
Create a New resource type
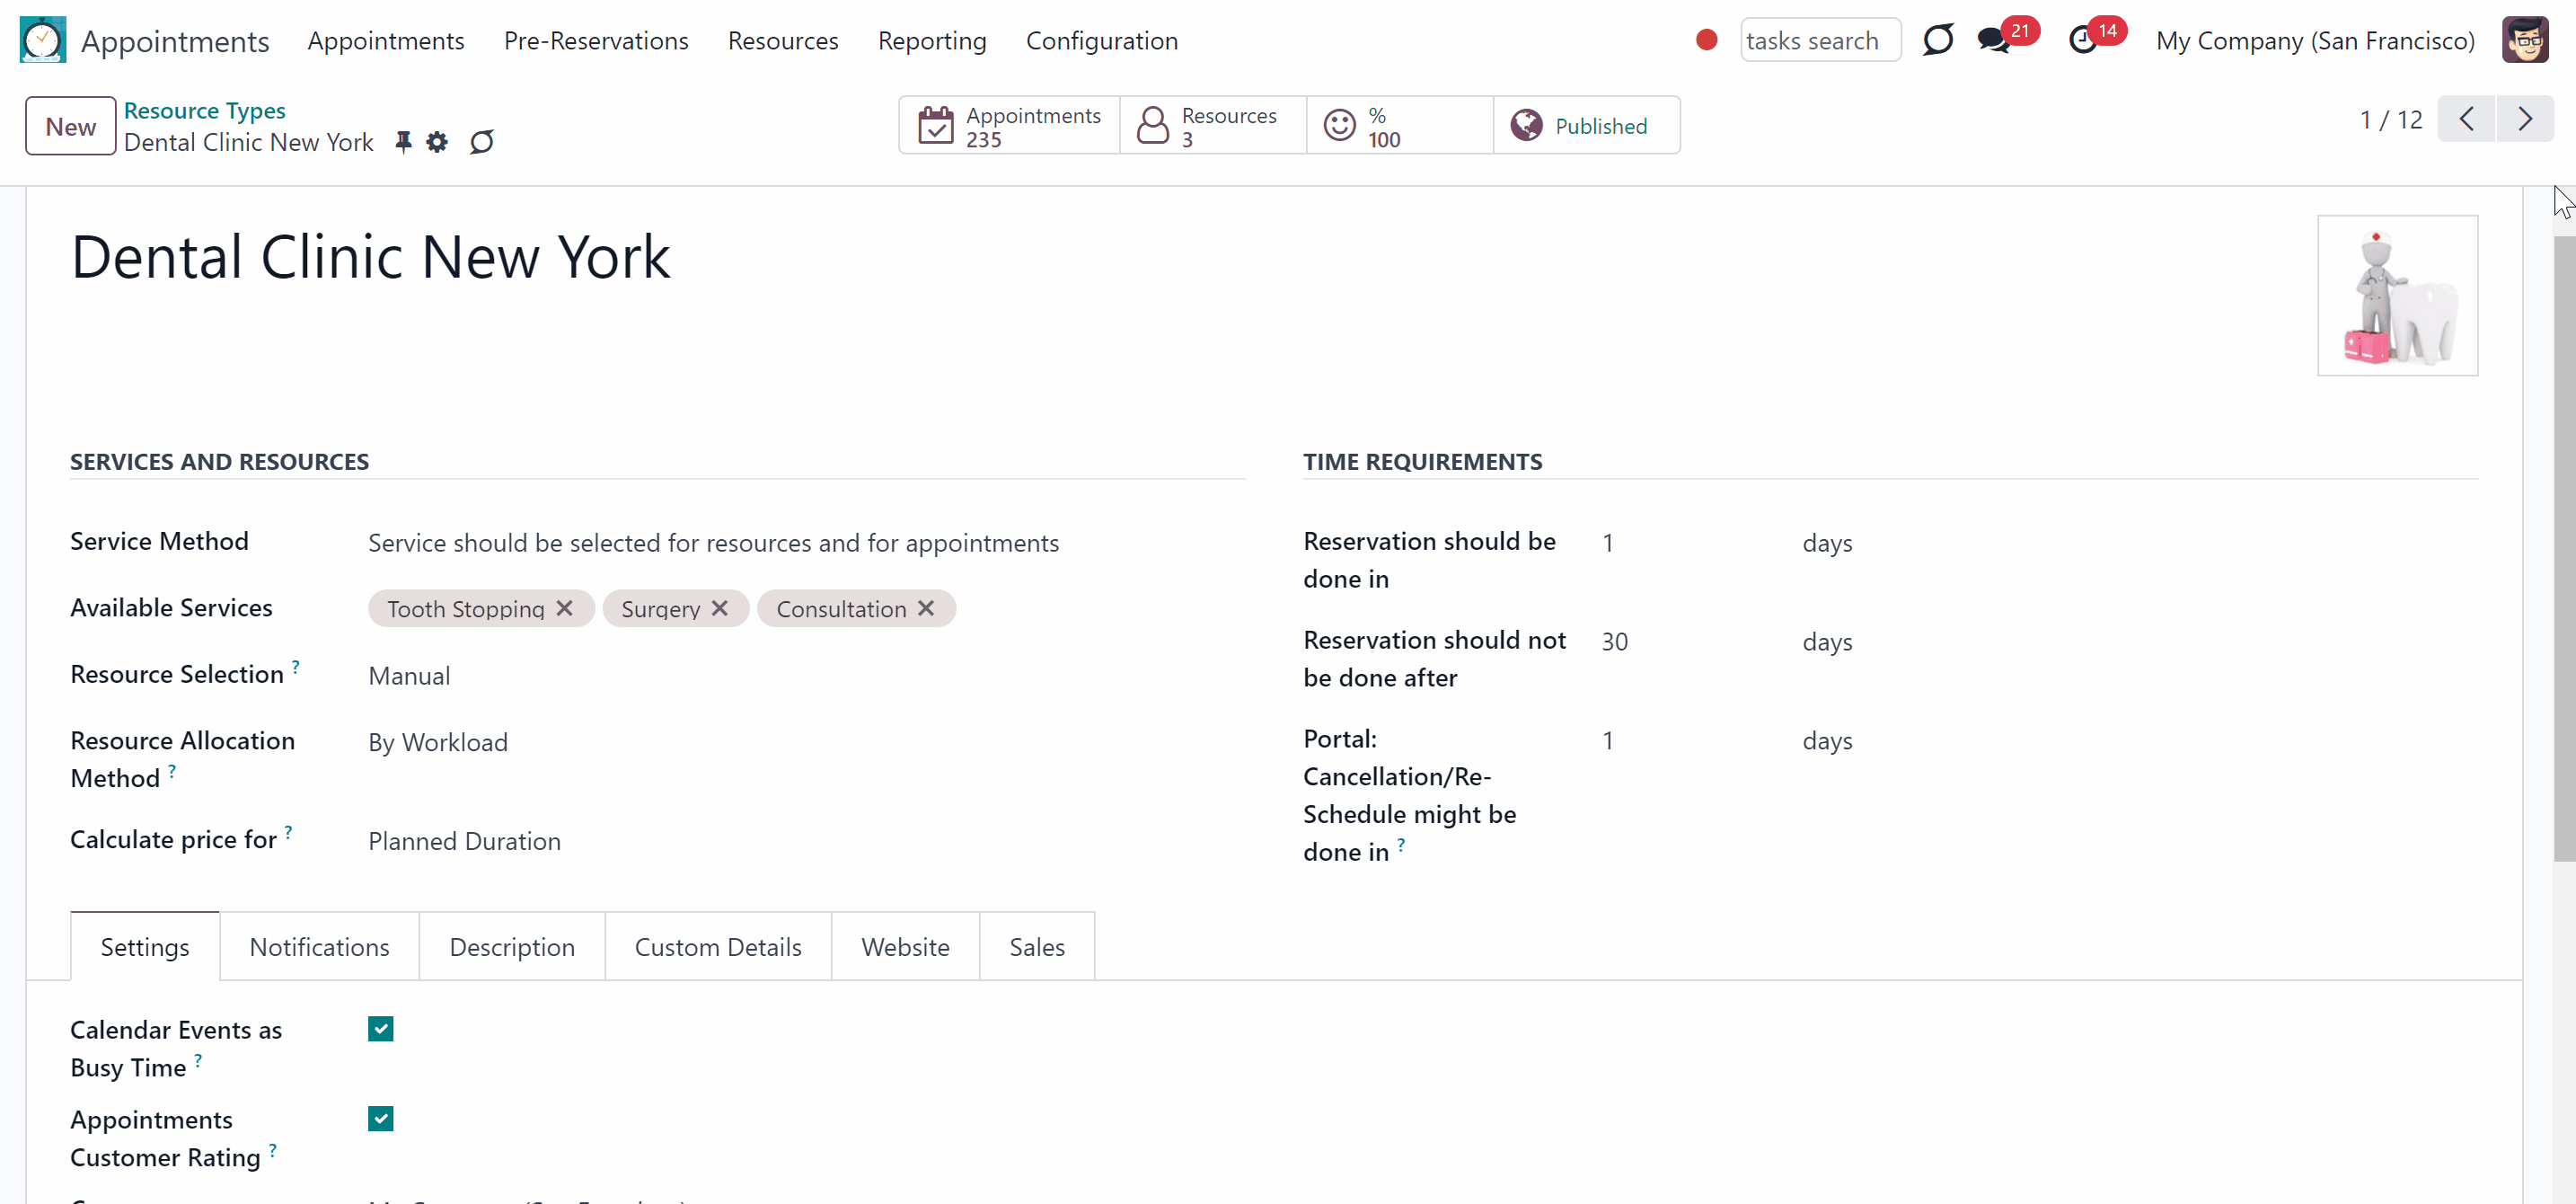coord(70,126)
